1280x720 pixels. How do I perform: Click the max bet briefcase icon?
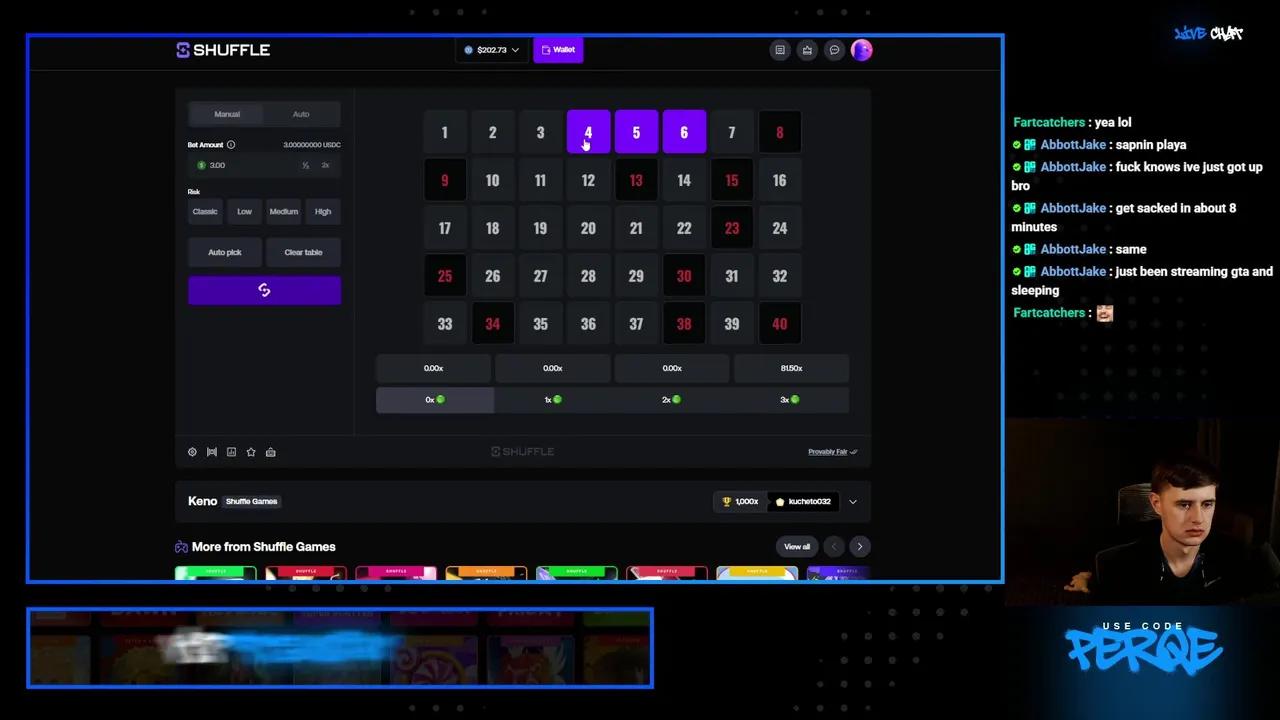270,452
